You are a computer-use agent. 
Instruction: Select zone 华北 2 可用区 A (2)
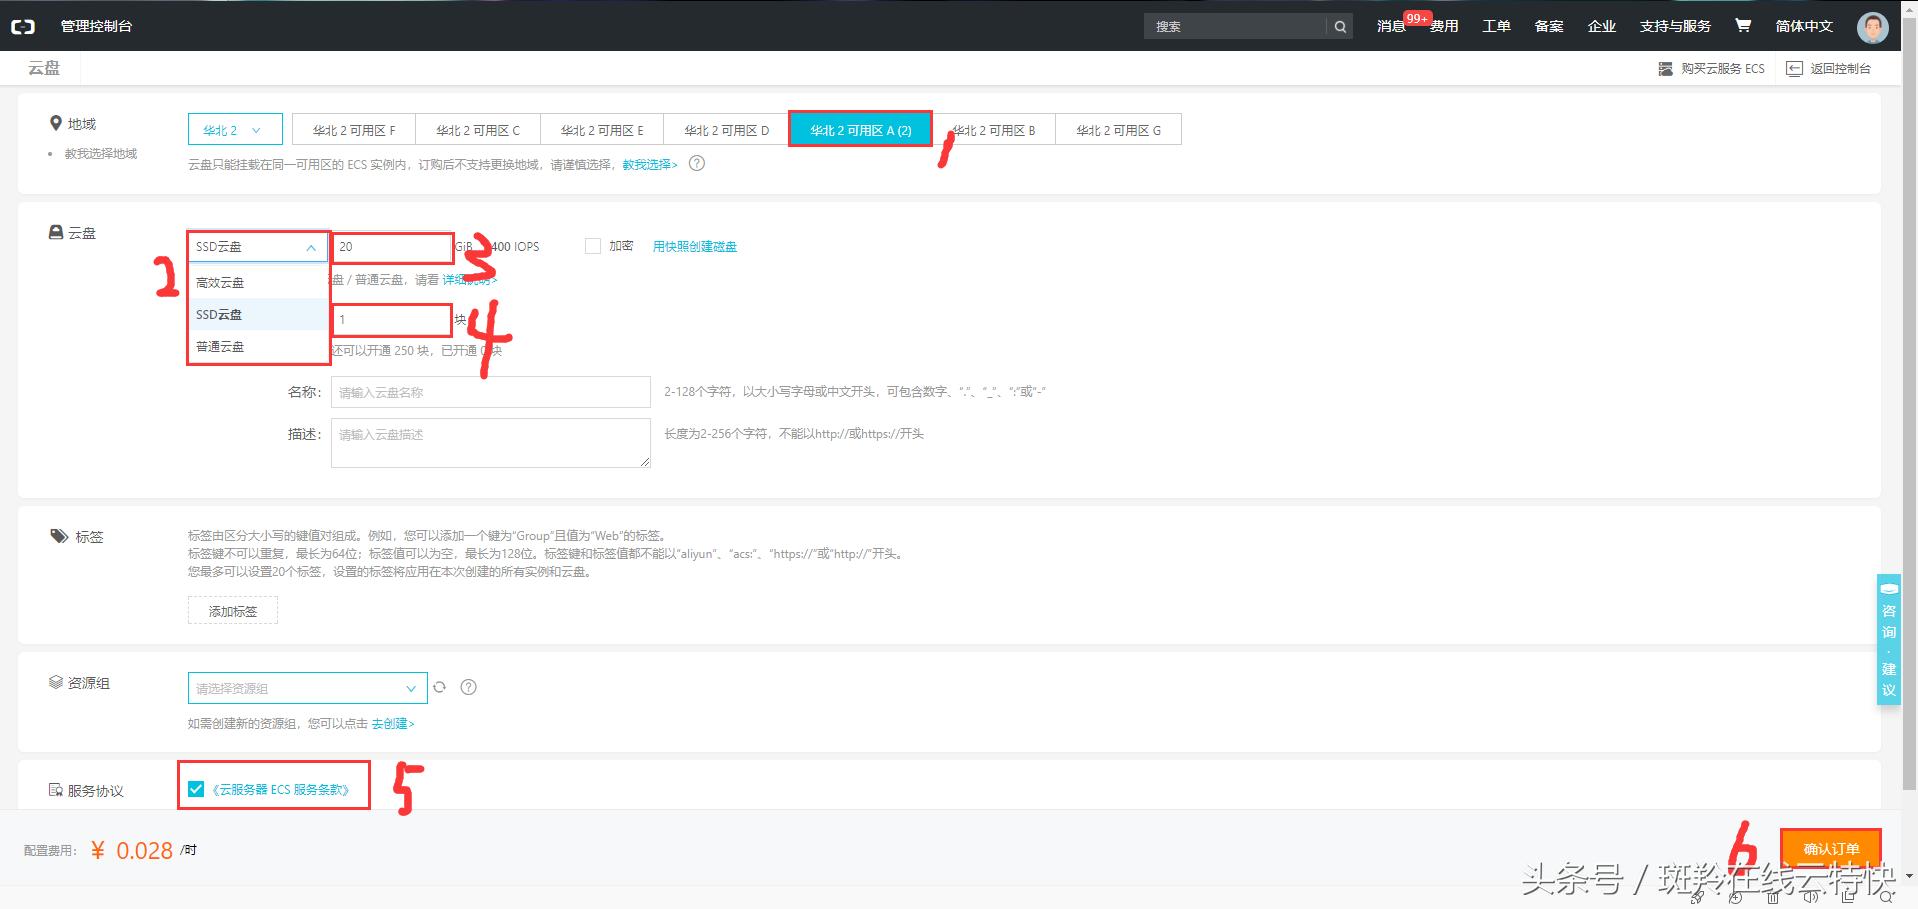[x=861, y=130]
